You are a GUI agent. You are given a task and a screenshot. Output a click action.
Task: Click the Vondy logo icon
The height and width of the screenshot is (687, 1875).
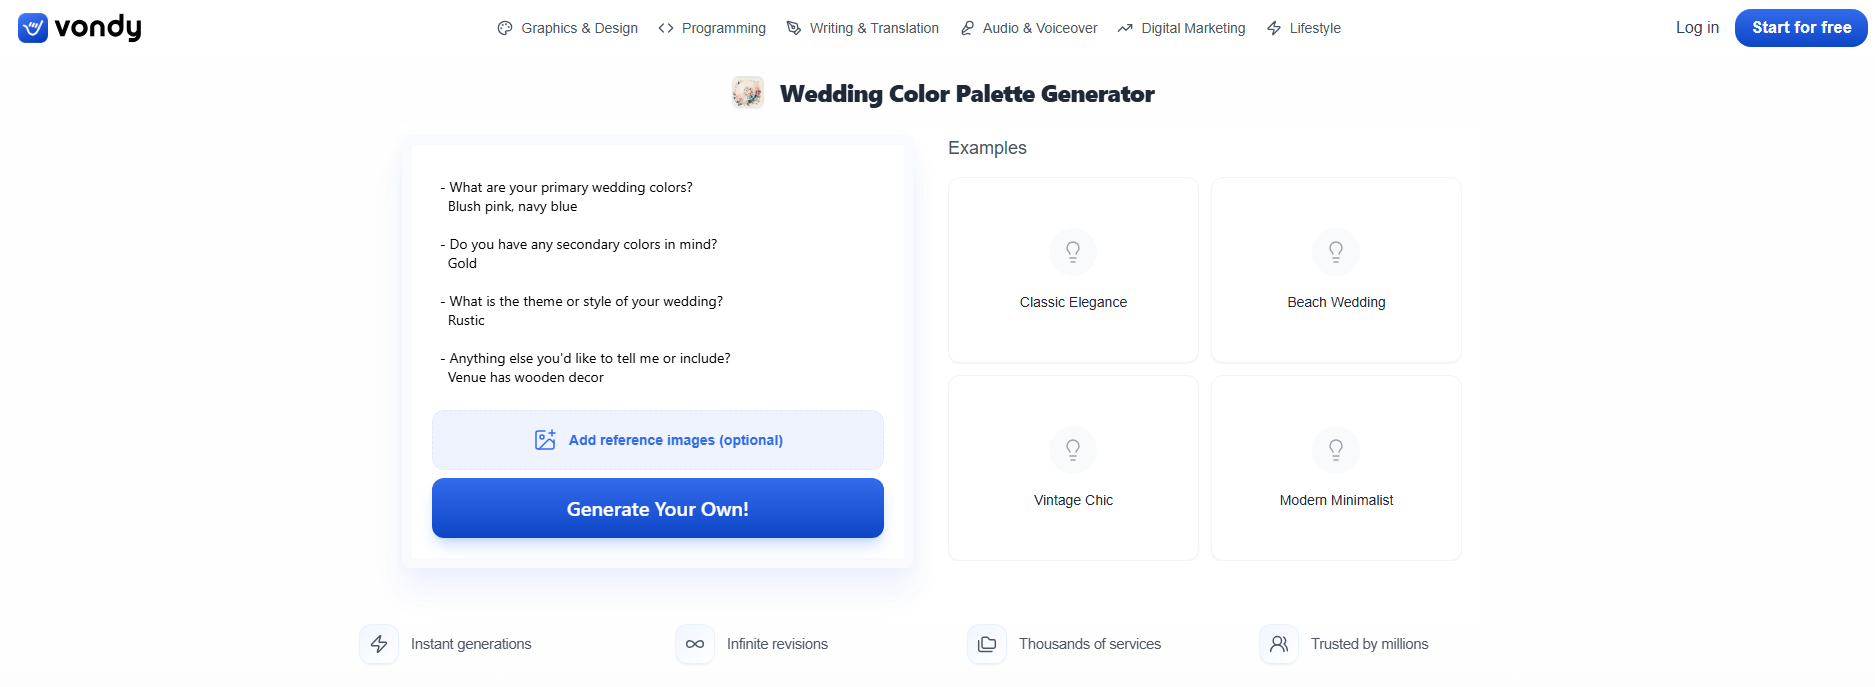32,28
